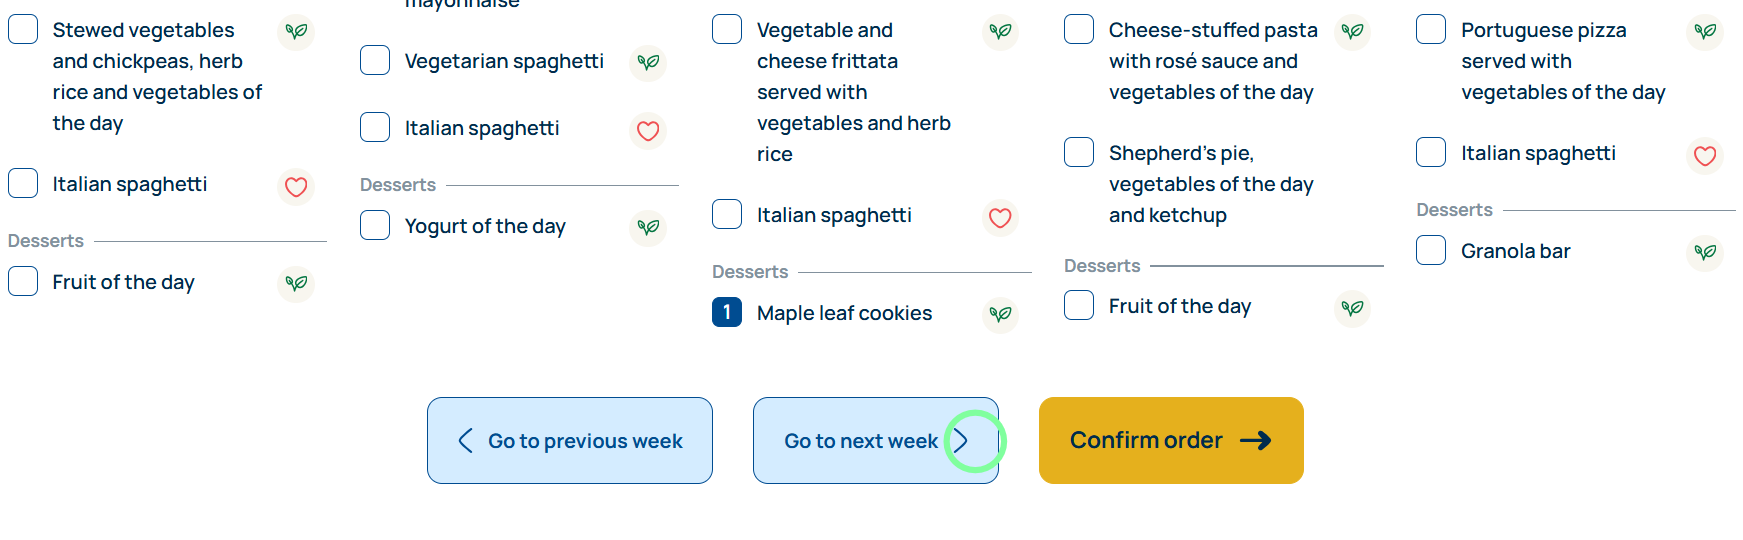Image resolution: width=1743 pixels, height=540 pixels.
Task: Tick the Cheese-stuffed pasta checkbox
Action: coord(1079,29)
